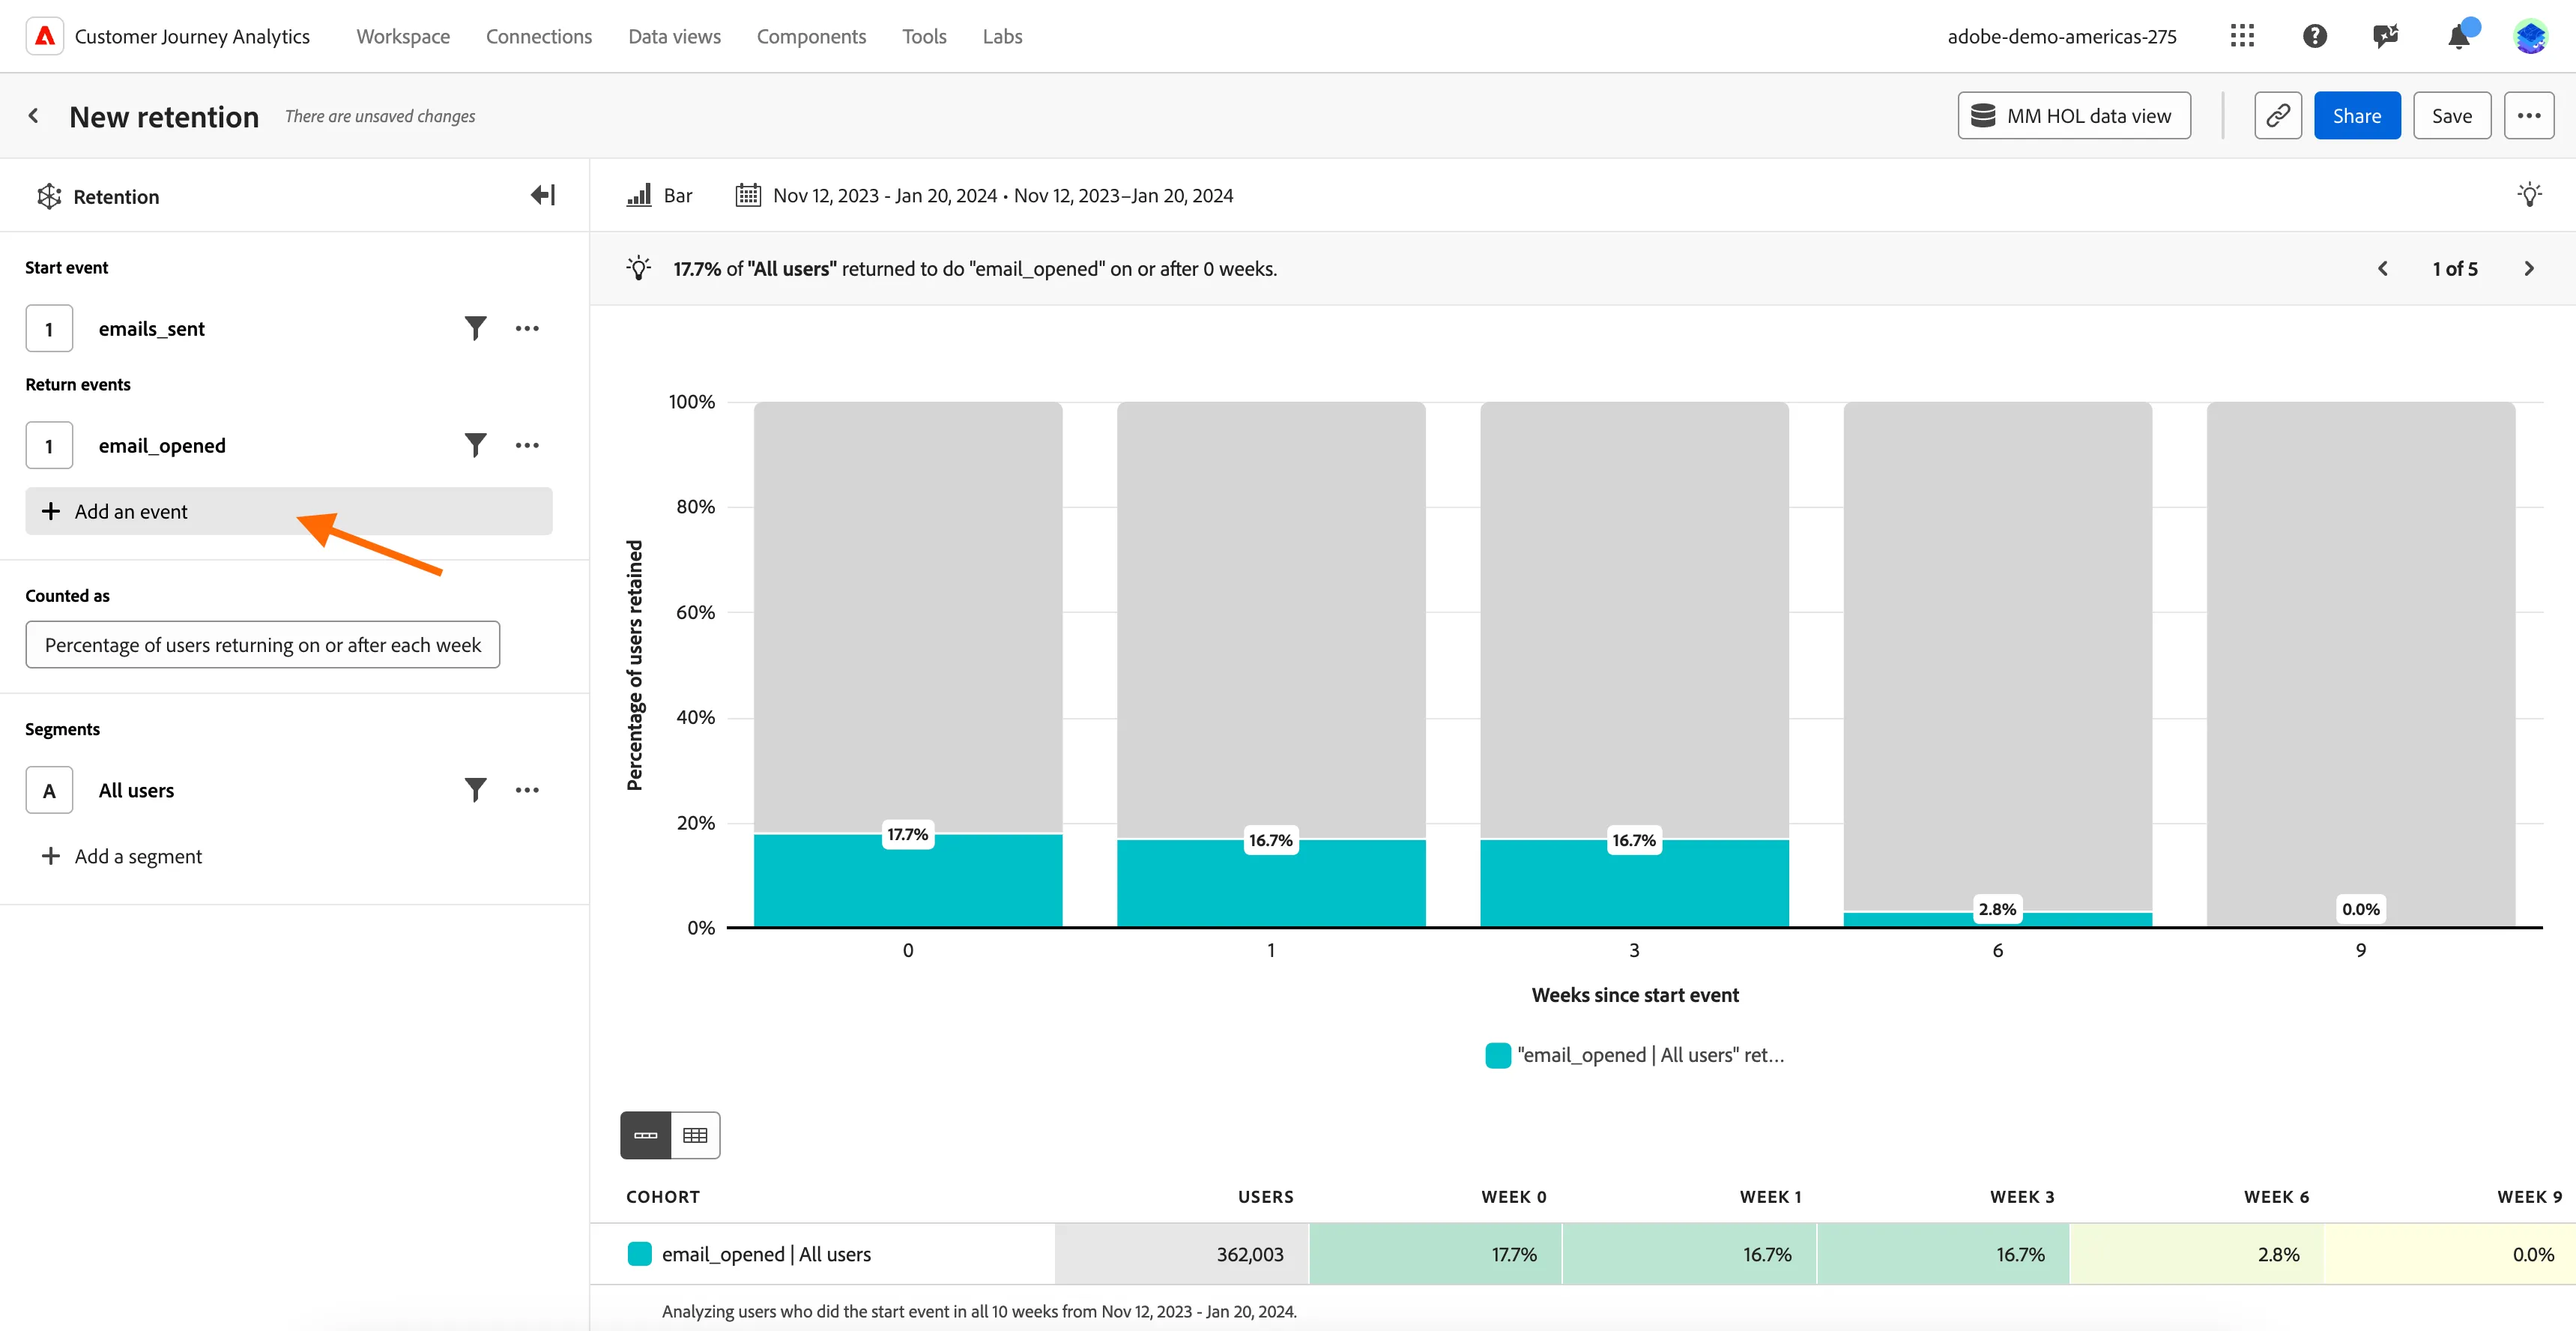This screenshot has width=2576, height=1331.
Task: Open the more options ellipsis next to Save
Action: point(2529,116)
